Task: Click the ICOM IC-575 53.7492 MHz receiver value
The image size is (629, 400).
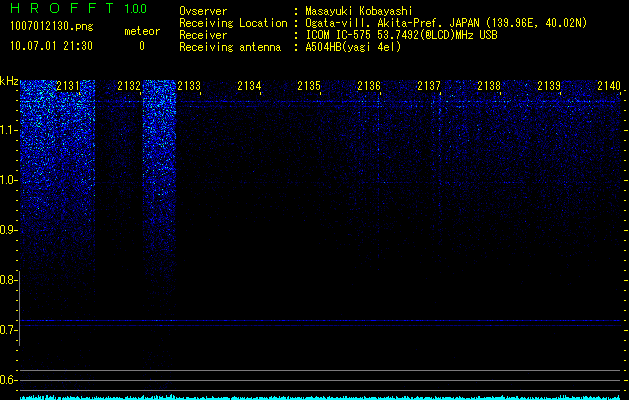Action: point(401,35)
